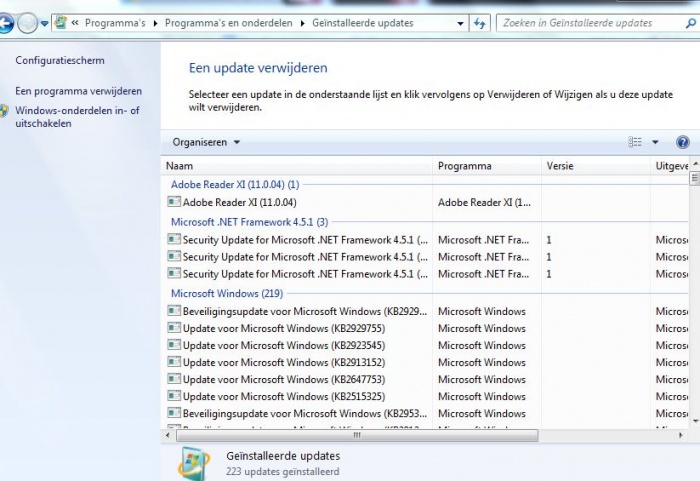The image size is (700, 481).
Task: Click icon of Update KB2515325
Action: (174, 396)
